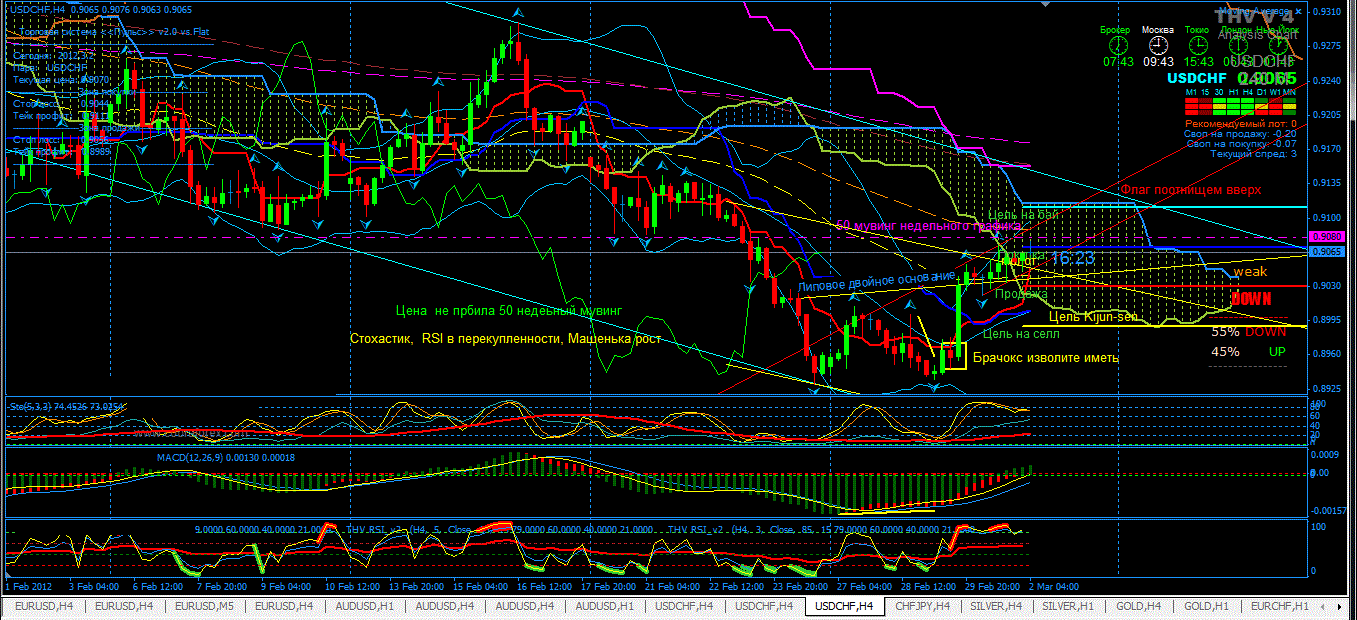Image resolution: width=1357 pixels, height=620 pixels.
Task: Click the 0.9080 price level tag
Action: tap(1327, 238)
